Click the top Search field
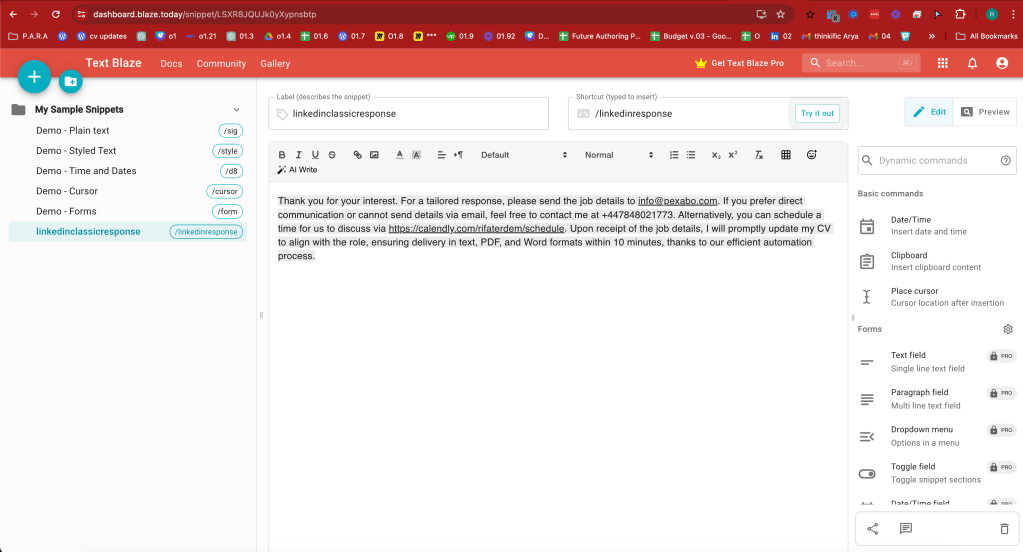 pyautogui.click(x=861, y=63)
